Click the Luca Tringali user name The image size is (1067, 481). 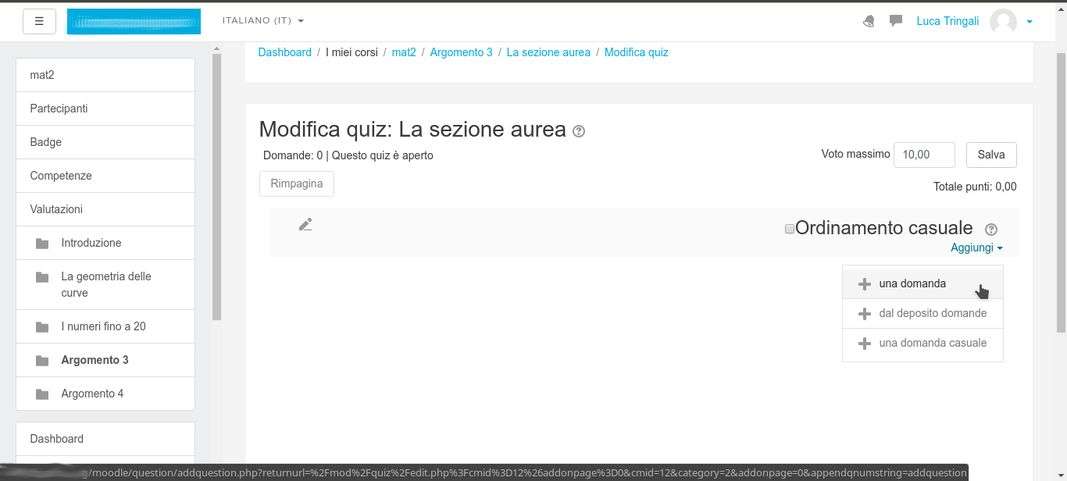[x=948, y=21]
